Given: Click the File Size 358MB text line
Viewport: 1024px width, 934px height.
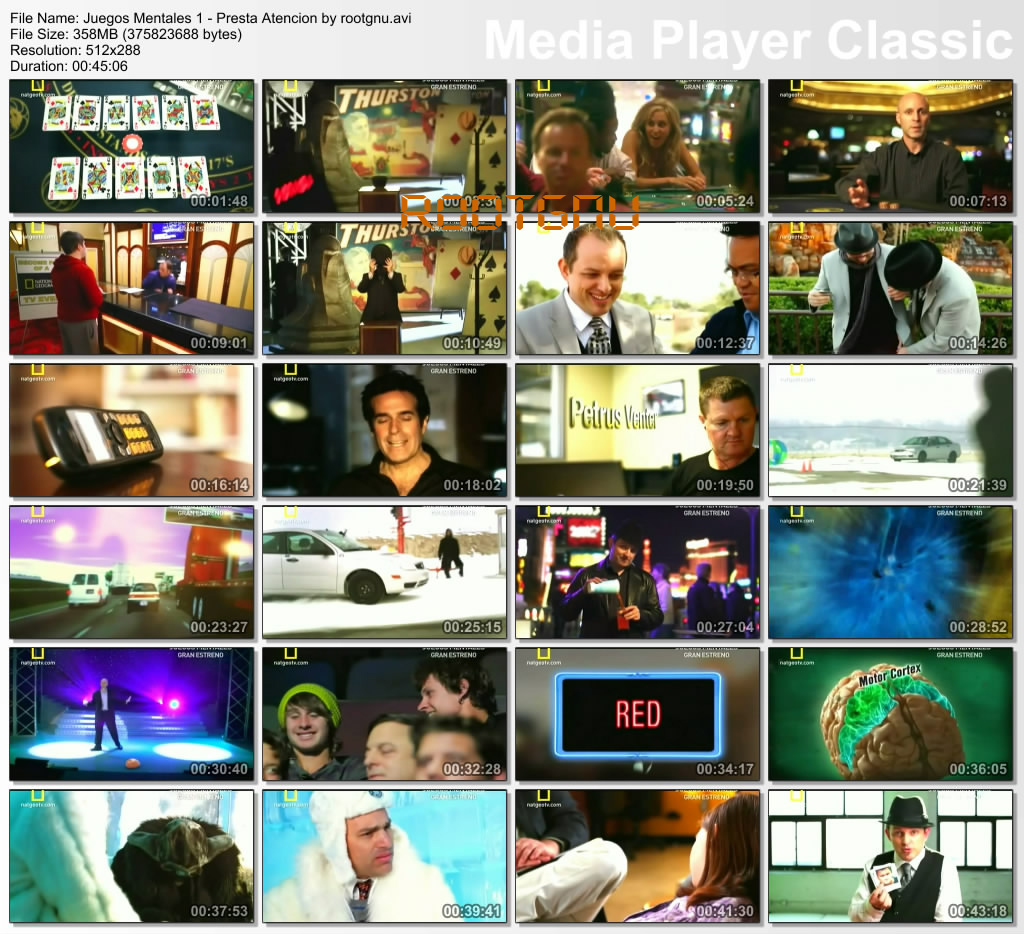Looking at the screenshot, I should click(126, 34).
